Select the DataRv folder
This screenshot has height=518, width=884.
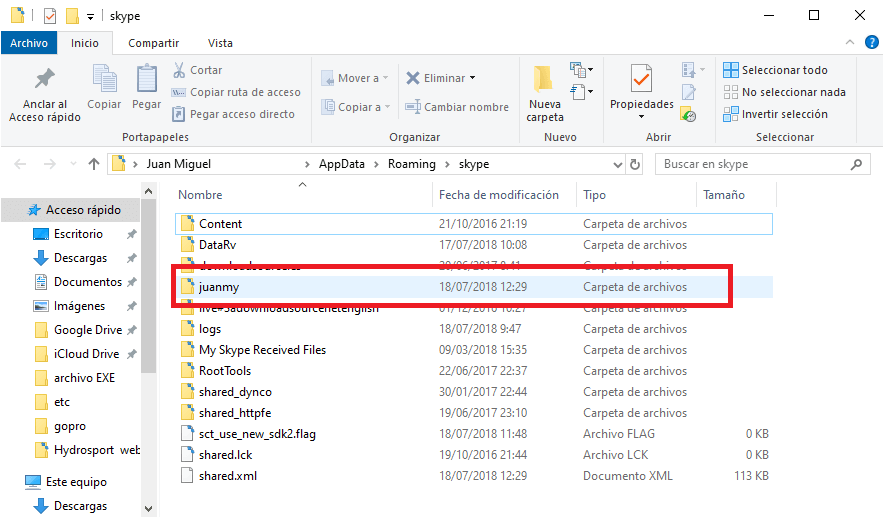point(474,245)
